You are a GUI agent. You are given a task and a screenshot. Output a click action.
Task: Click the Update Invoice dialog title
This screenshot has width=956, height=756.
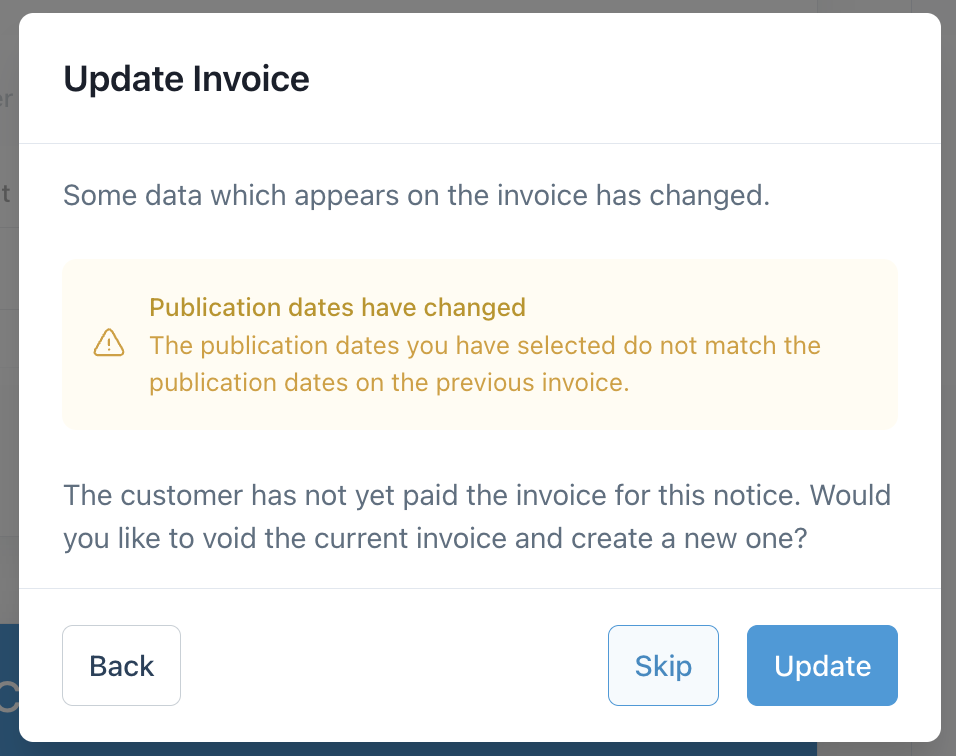pos(186,79)
